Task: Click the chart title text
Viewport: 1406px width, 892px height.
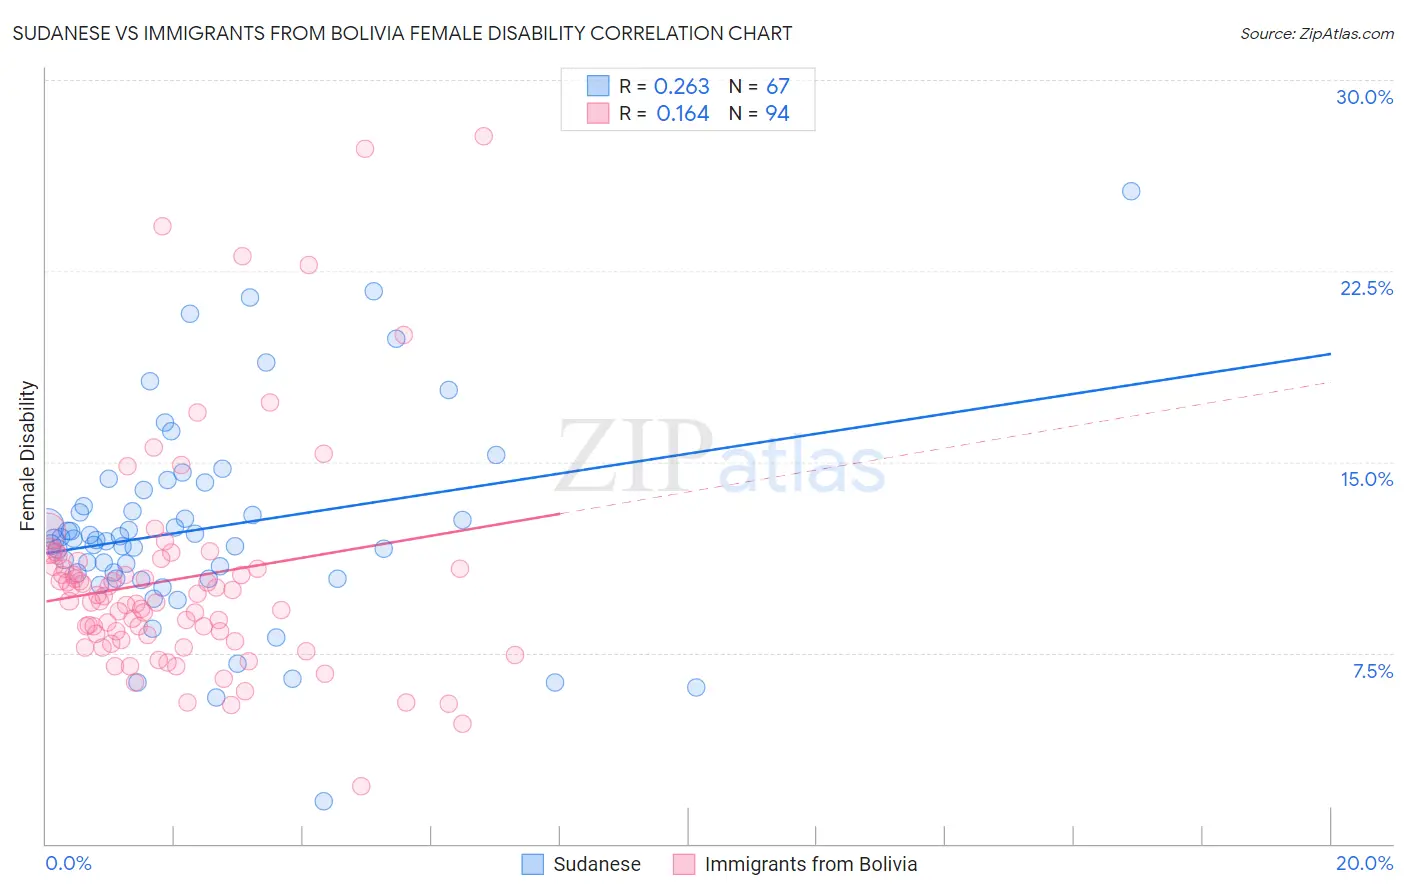Action: [402, 33]
